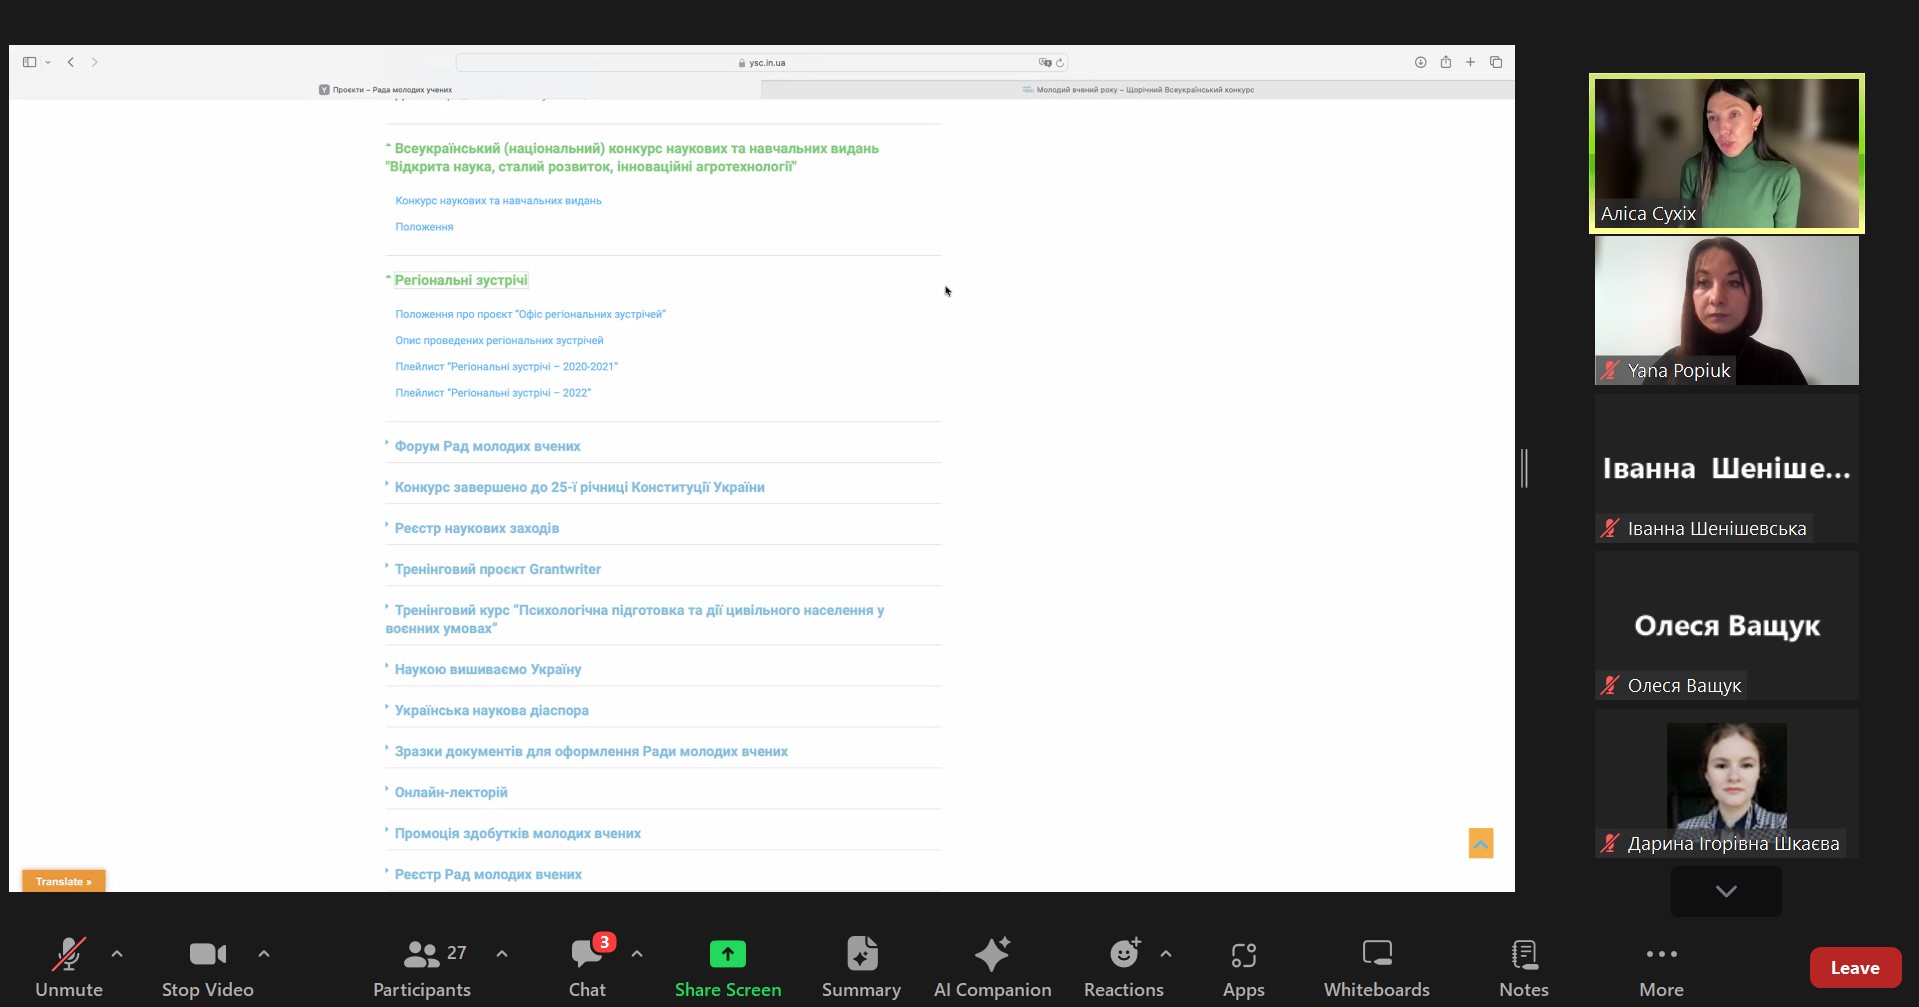The width and height of the screenshot is (1919, 1007).
Task: Open Положення link under конкурс видань
Action: click(x=424, y=226)
